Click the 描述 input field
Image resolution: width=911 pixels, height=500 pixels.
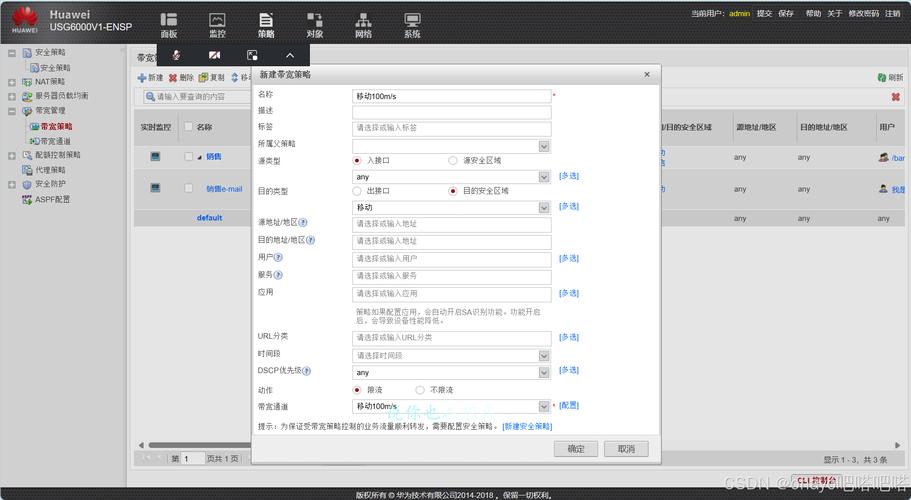(451, 112)
